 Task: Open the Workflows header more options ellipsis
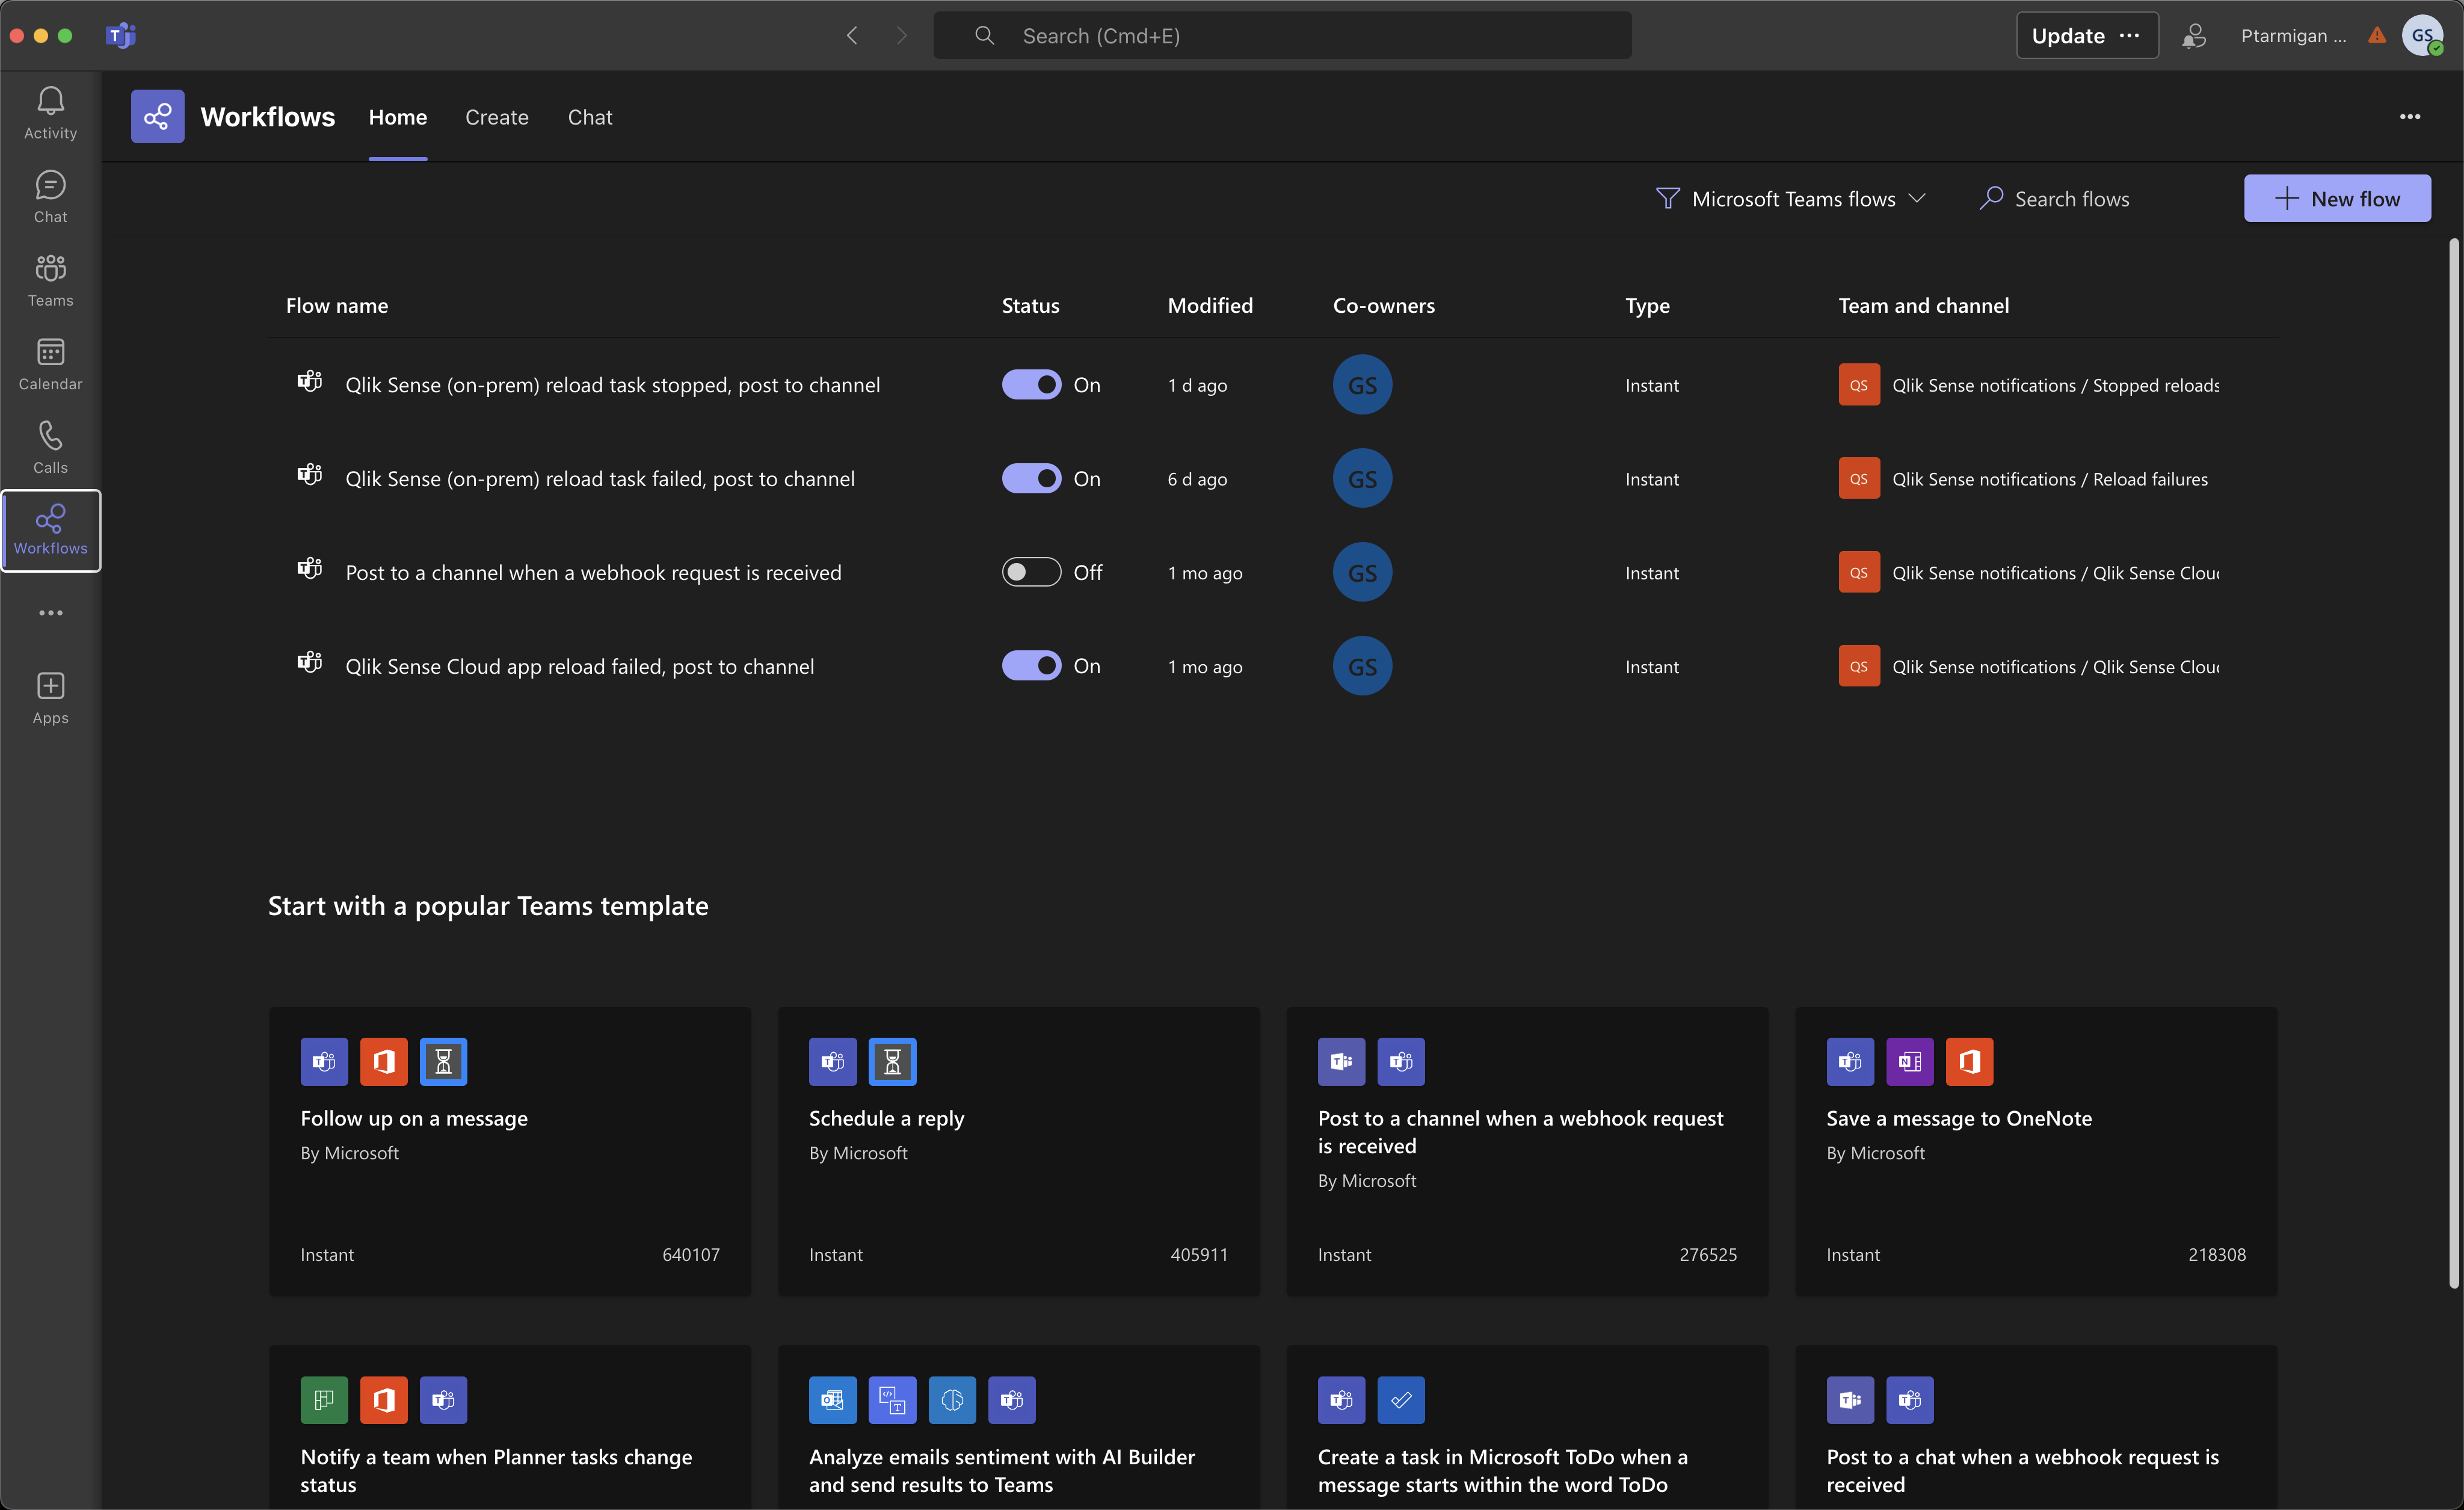[x=2410, y=117]
